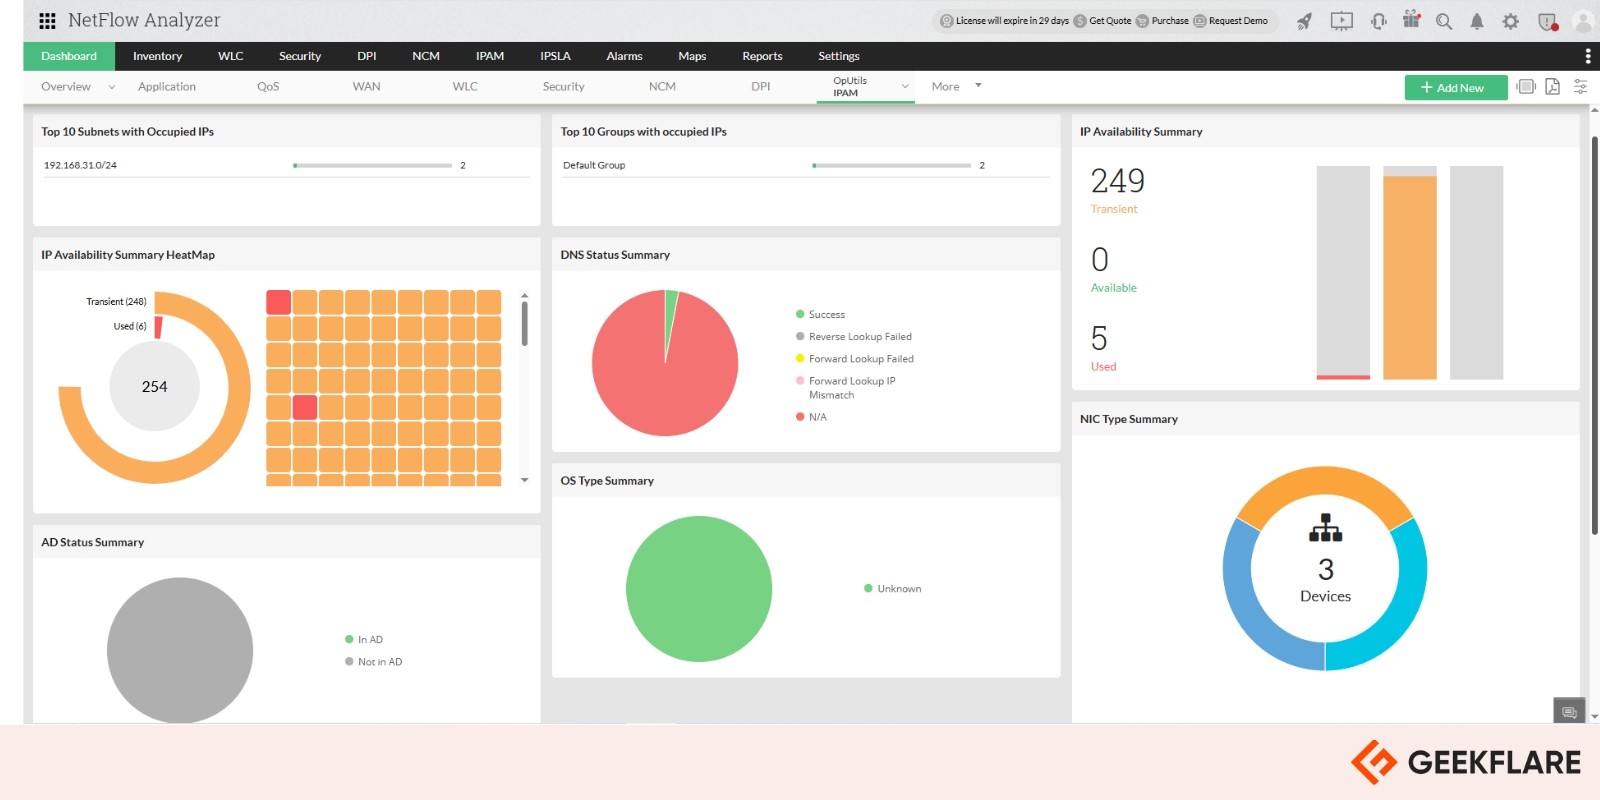Open the IPAM main menu
The width and height of the screenshot is (1600, 800).
click(x=490, y=56)
